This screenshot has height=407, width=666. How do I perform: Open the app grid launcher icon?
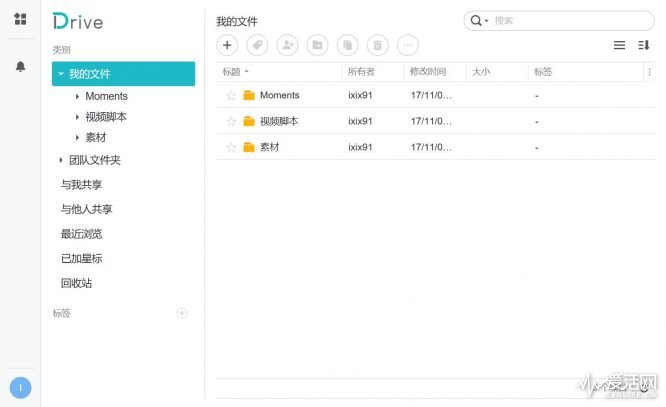[x=20, y=19]
